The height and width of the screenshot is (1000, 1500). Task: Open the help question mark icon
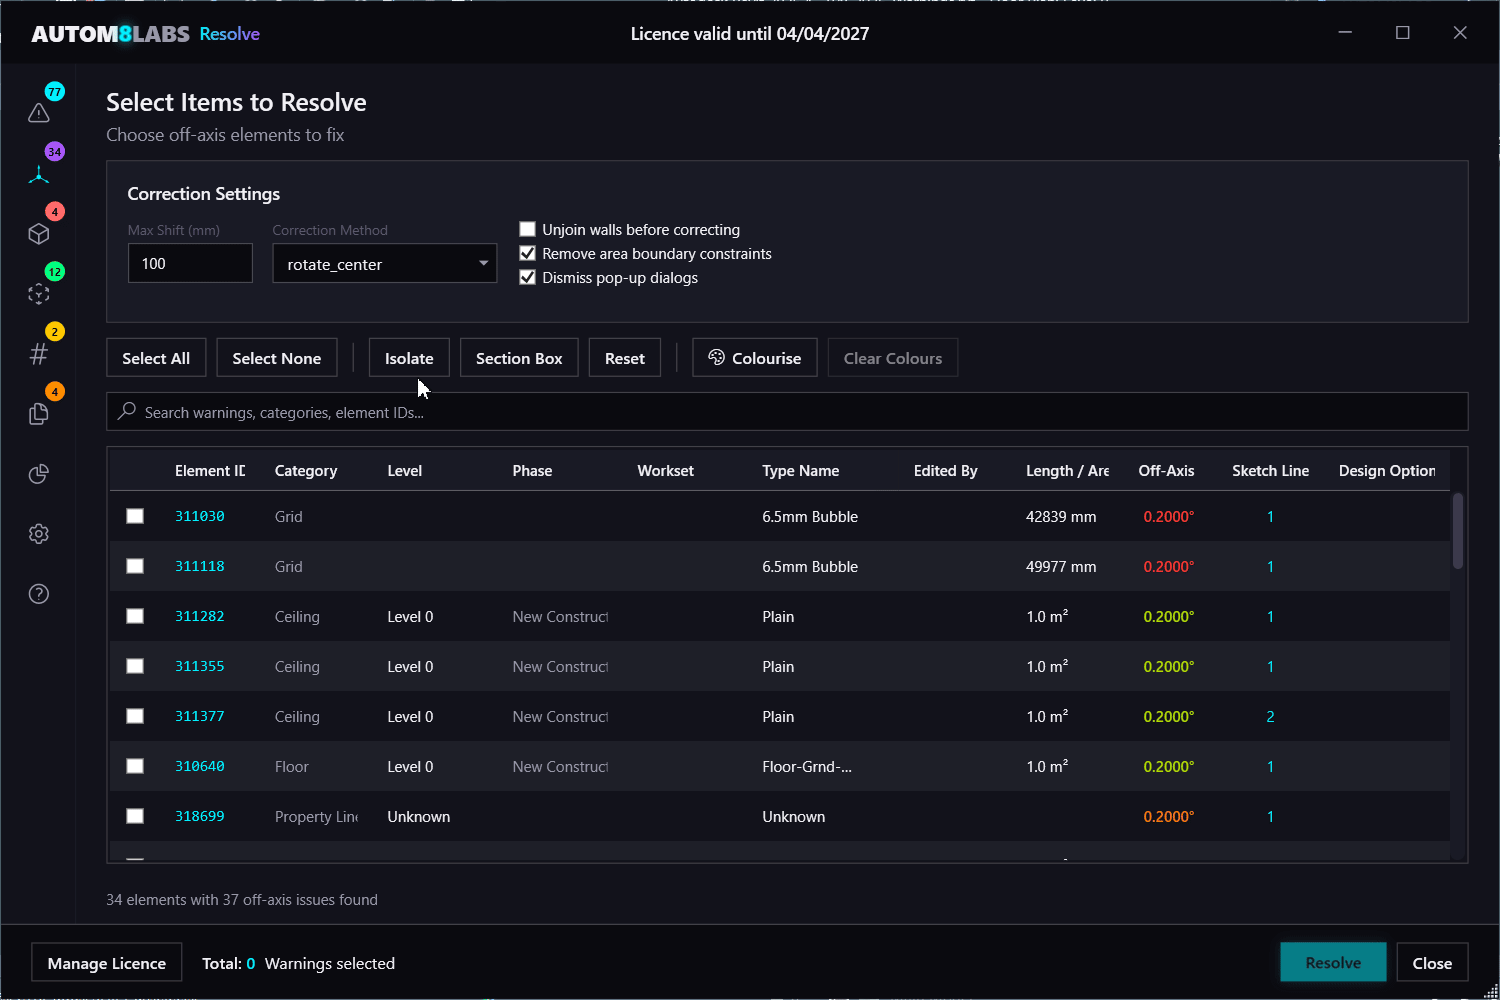(39, 594)
